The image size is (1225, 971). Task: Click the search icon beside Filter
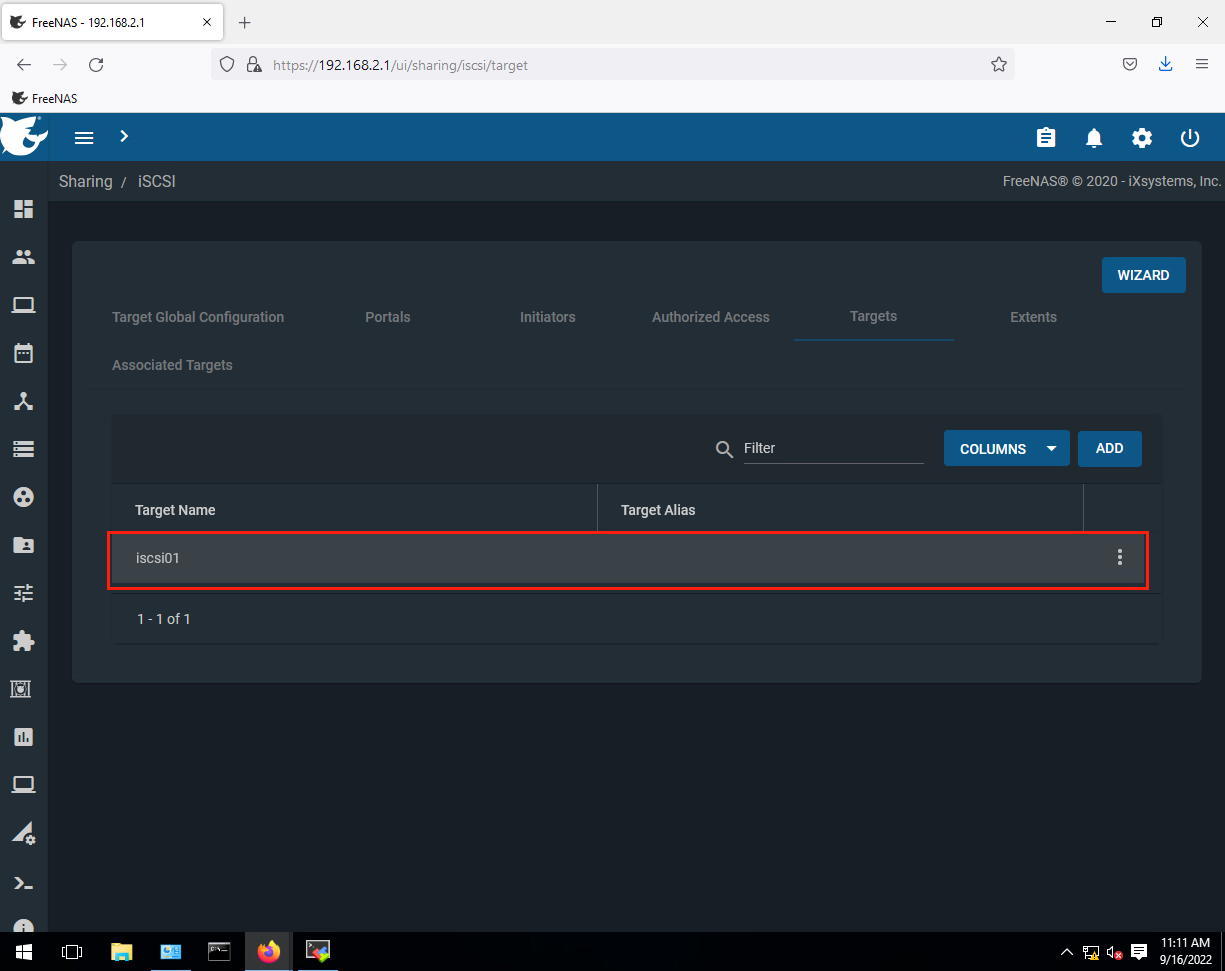point(725,449)
